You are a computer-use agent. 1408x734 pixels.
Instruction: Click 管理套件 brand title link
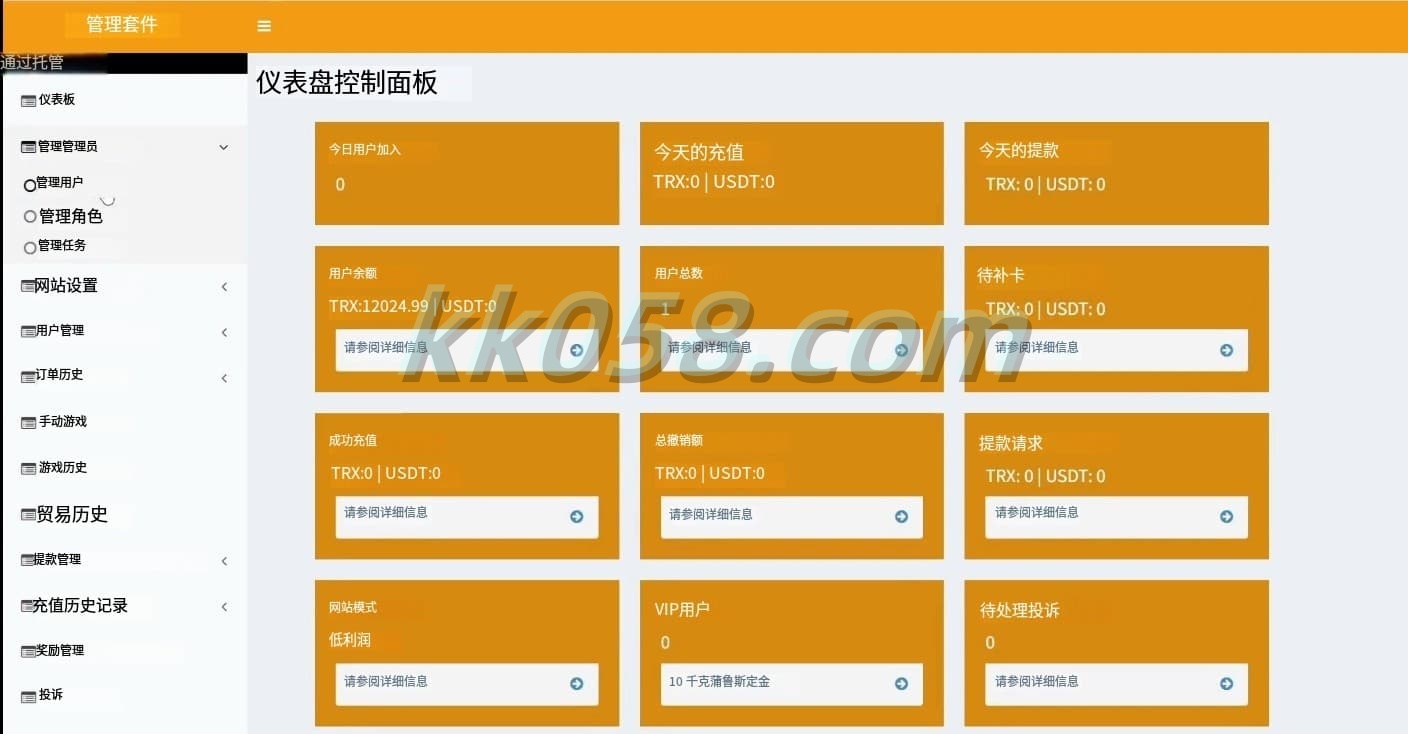click(122, 25)
